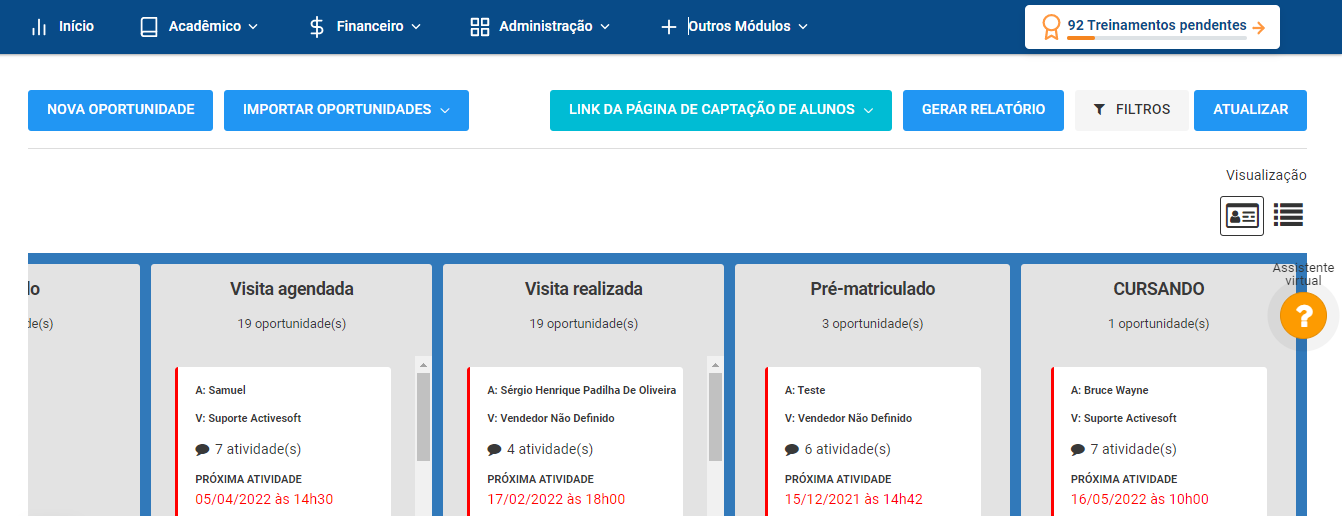Expand the Acadêmico menu chevron
The height and width of the screenshot is (516, 1342).
pyautogui.click(x=253, y=27)
